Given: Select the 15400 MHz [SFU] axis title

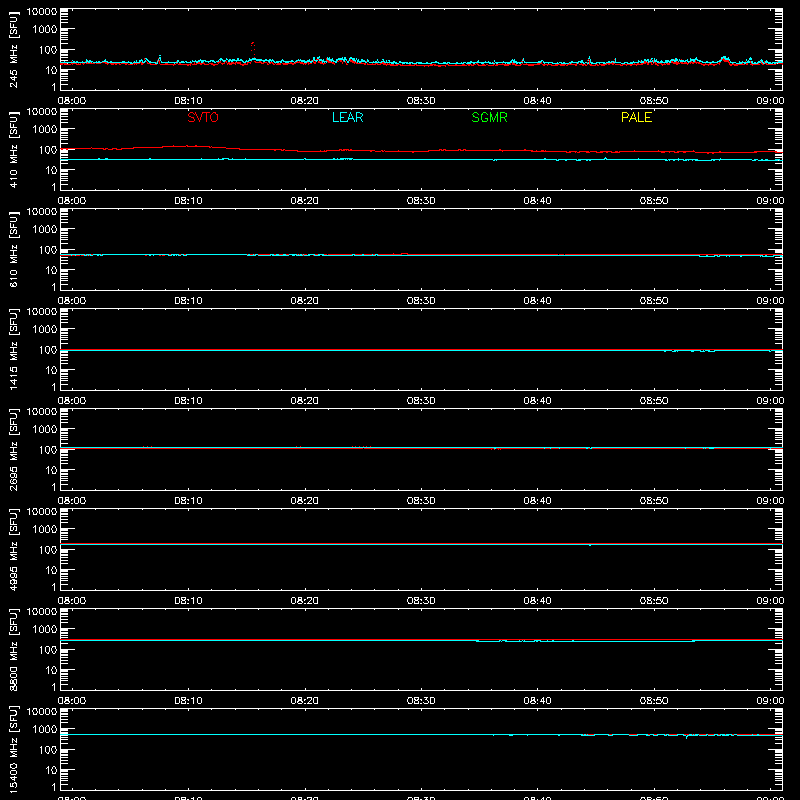Looking at the screenshot, I should [13, 749].
